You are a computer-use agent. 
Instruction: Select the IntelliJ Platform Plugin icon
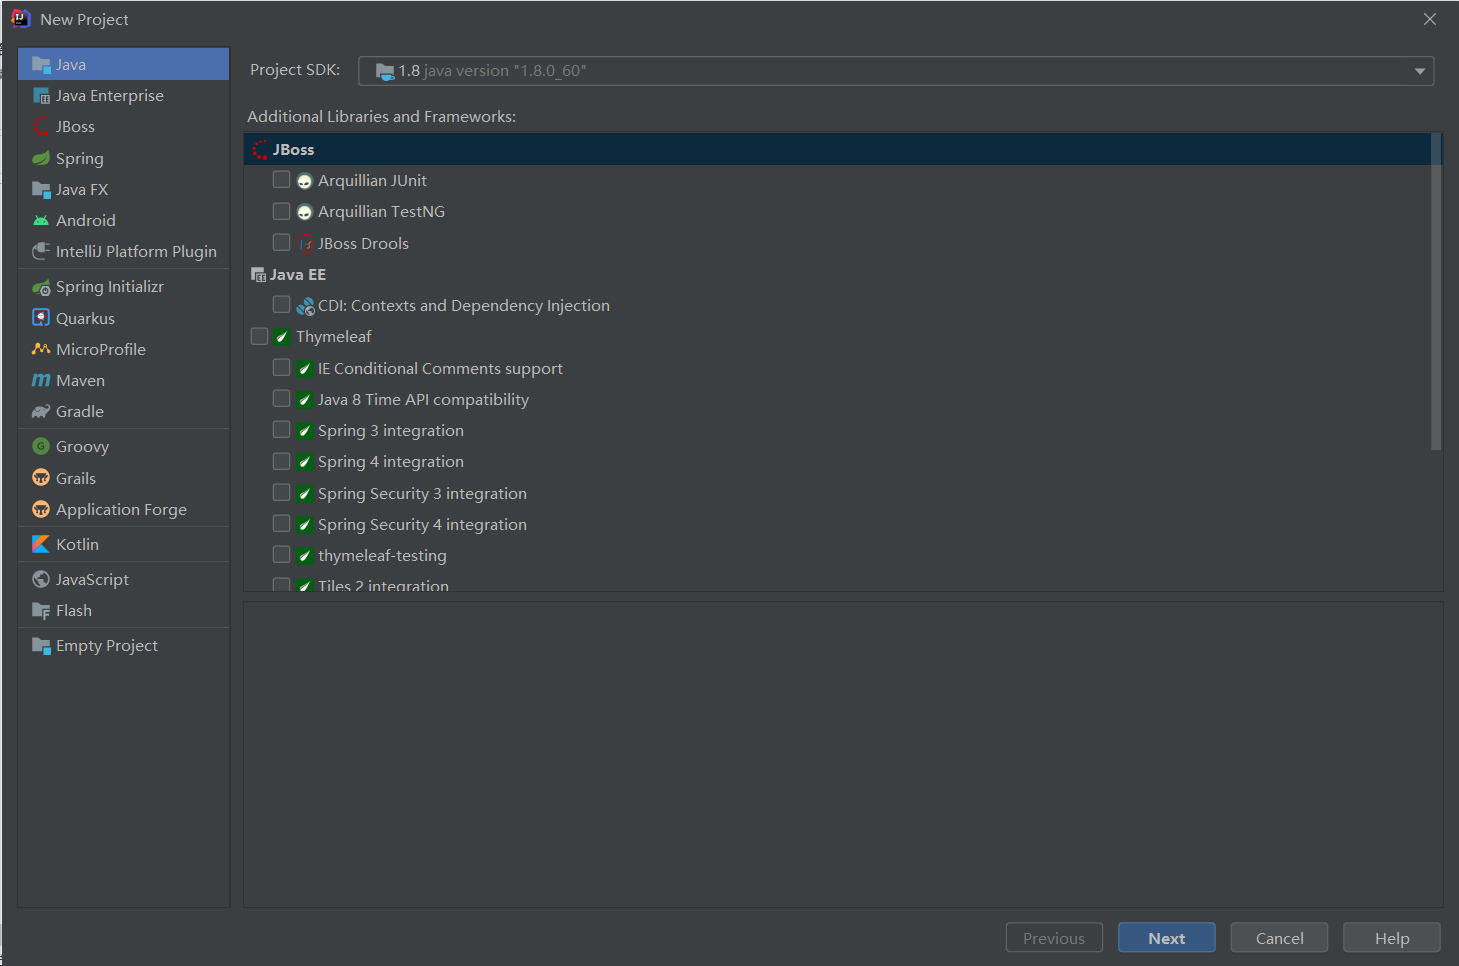click(x=41, y=251)
